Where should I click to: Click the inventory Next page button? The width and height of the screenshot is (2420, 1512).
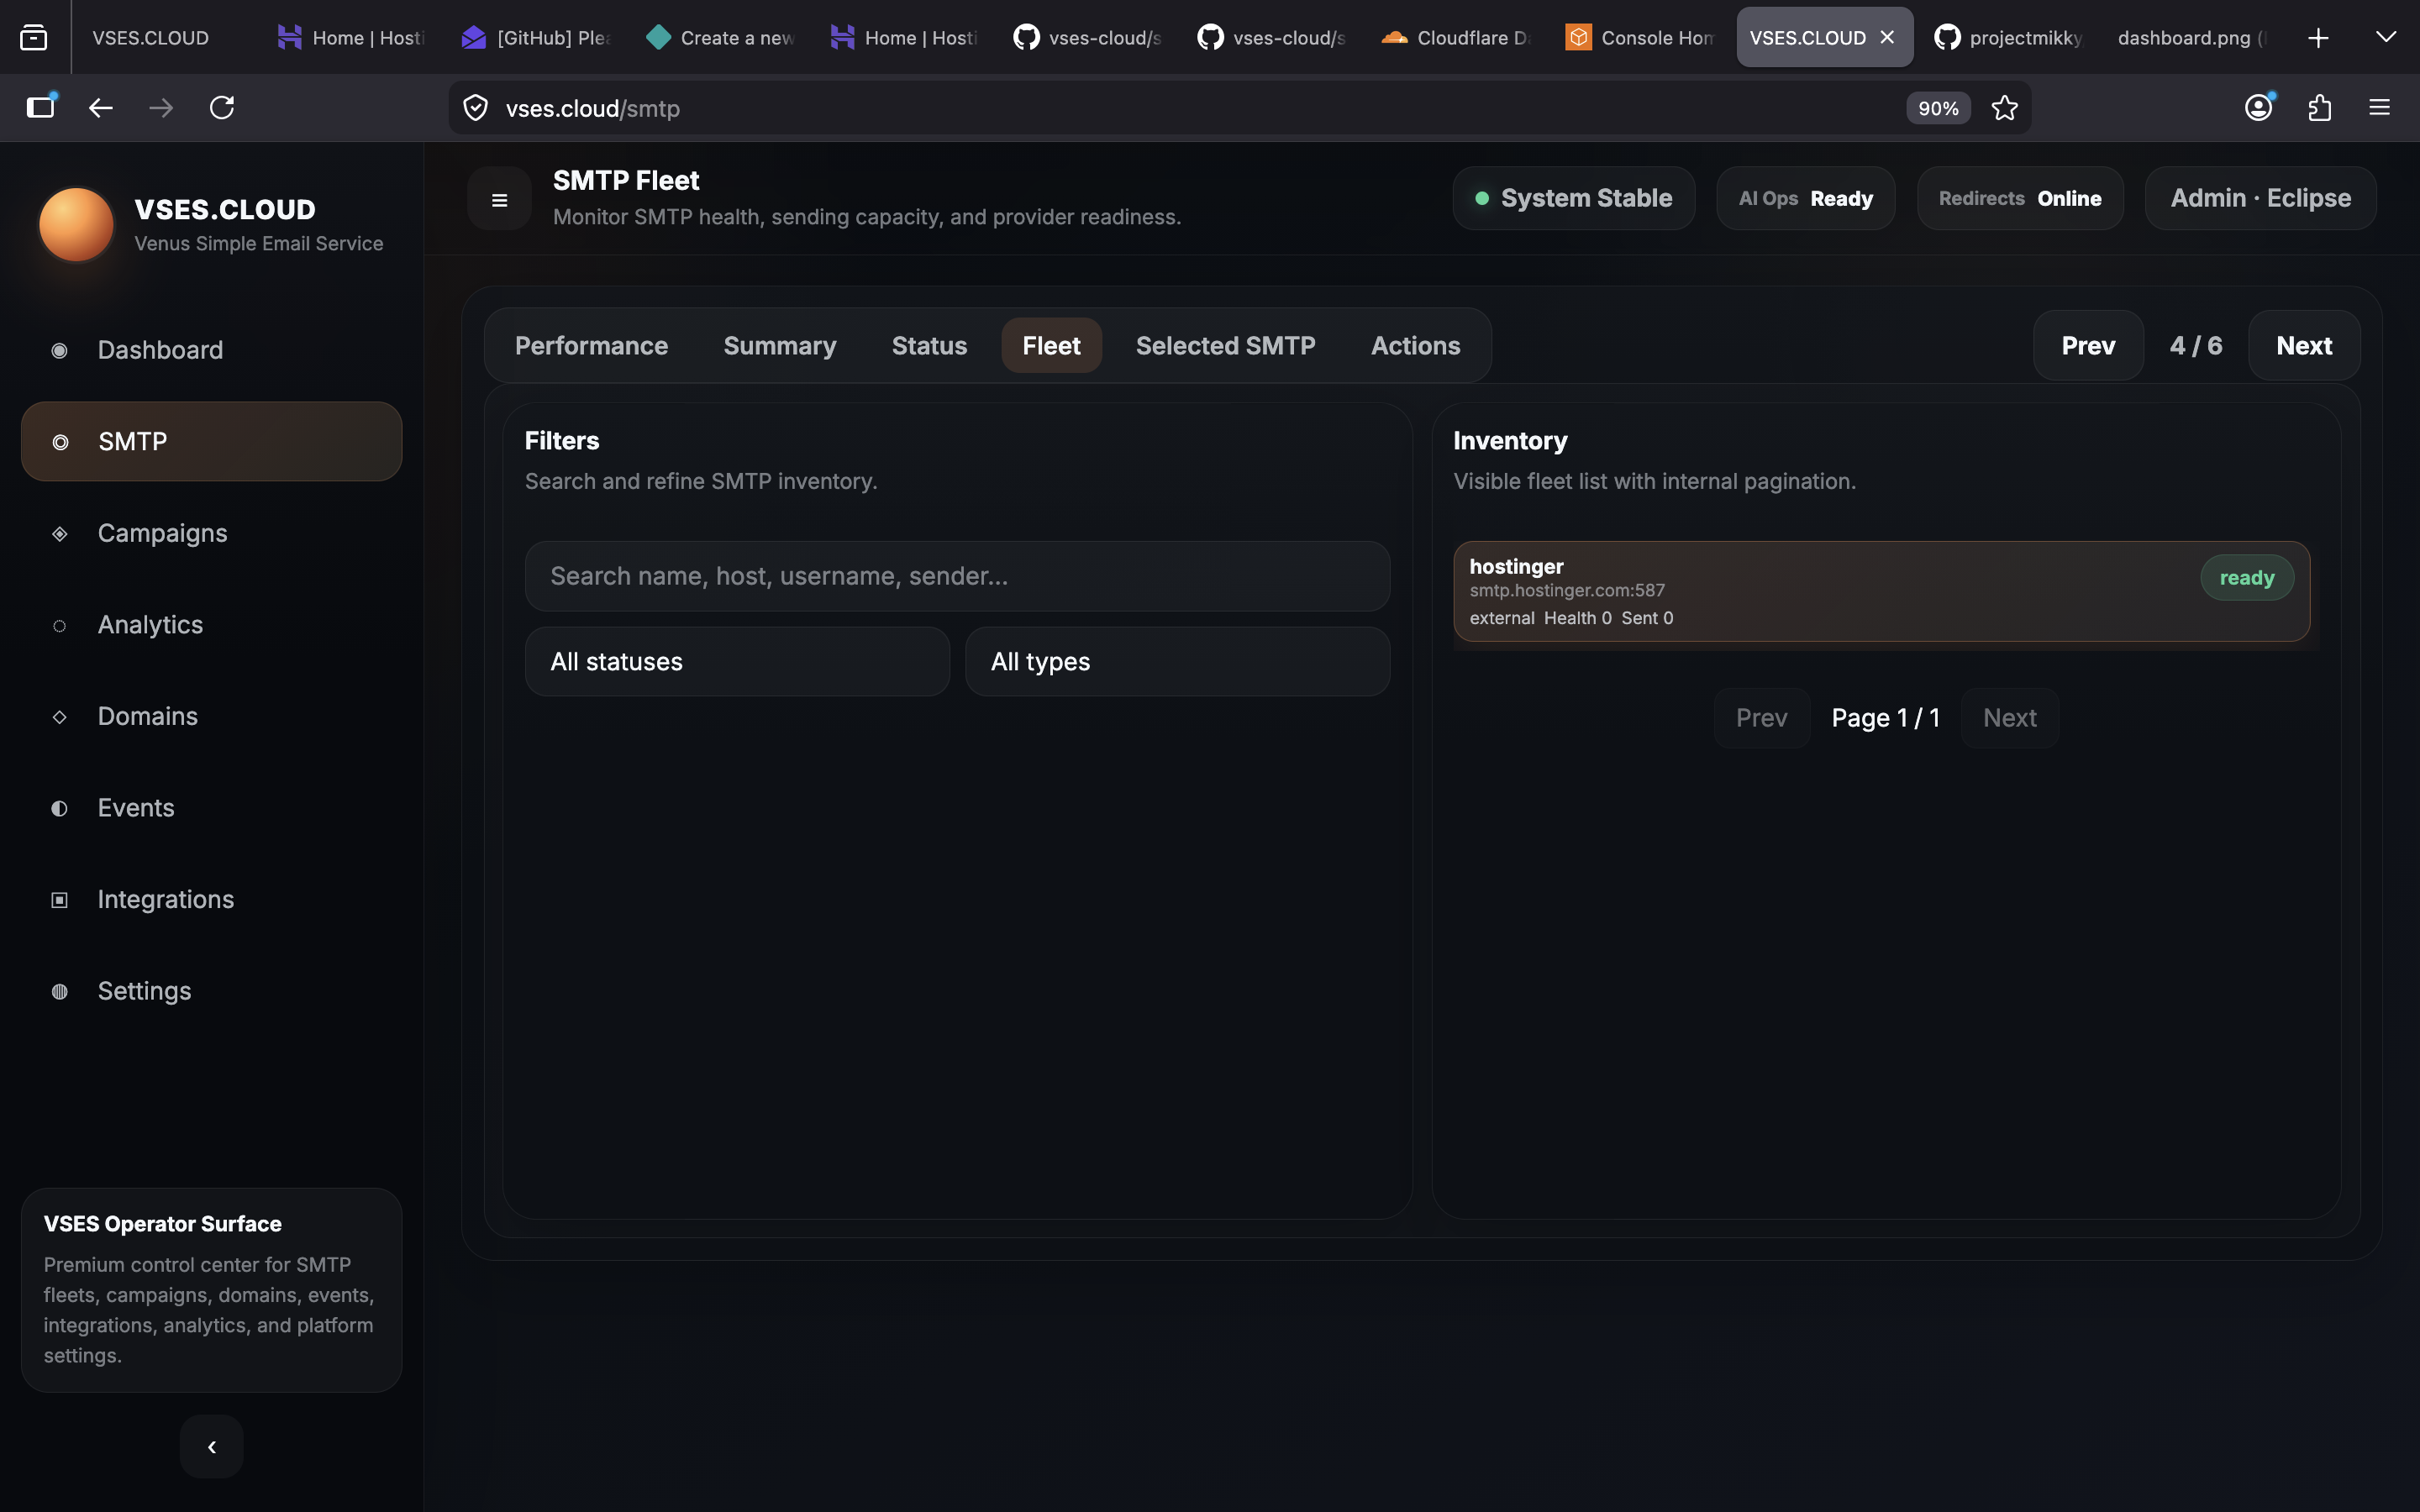(2009, 718)
